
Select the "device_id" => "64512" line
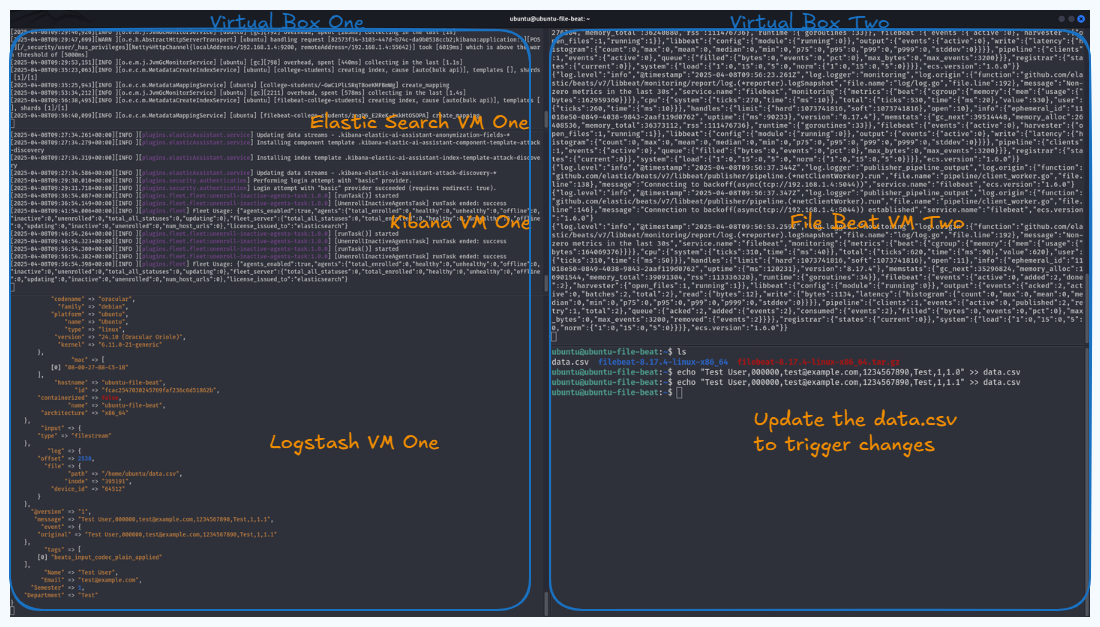click(88, 489)
